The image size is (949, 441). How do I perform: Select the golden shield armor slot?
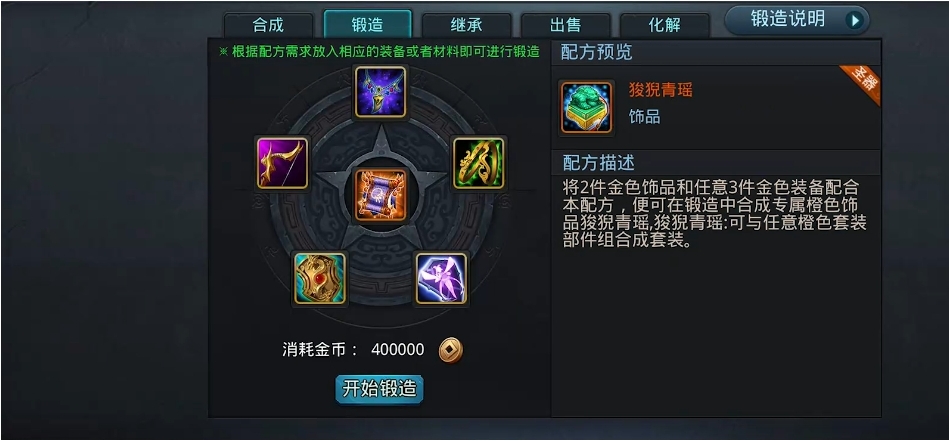pos(320,278)
